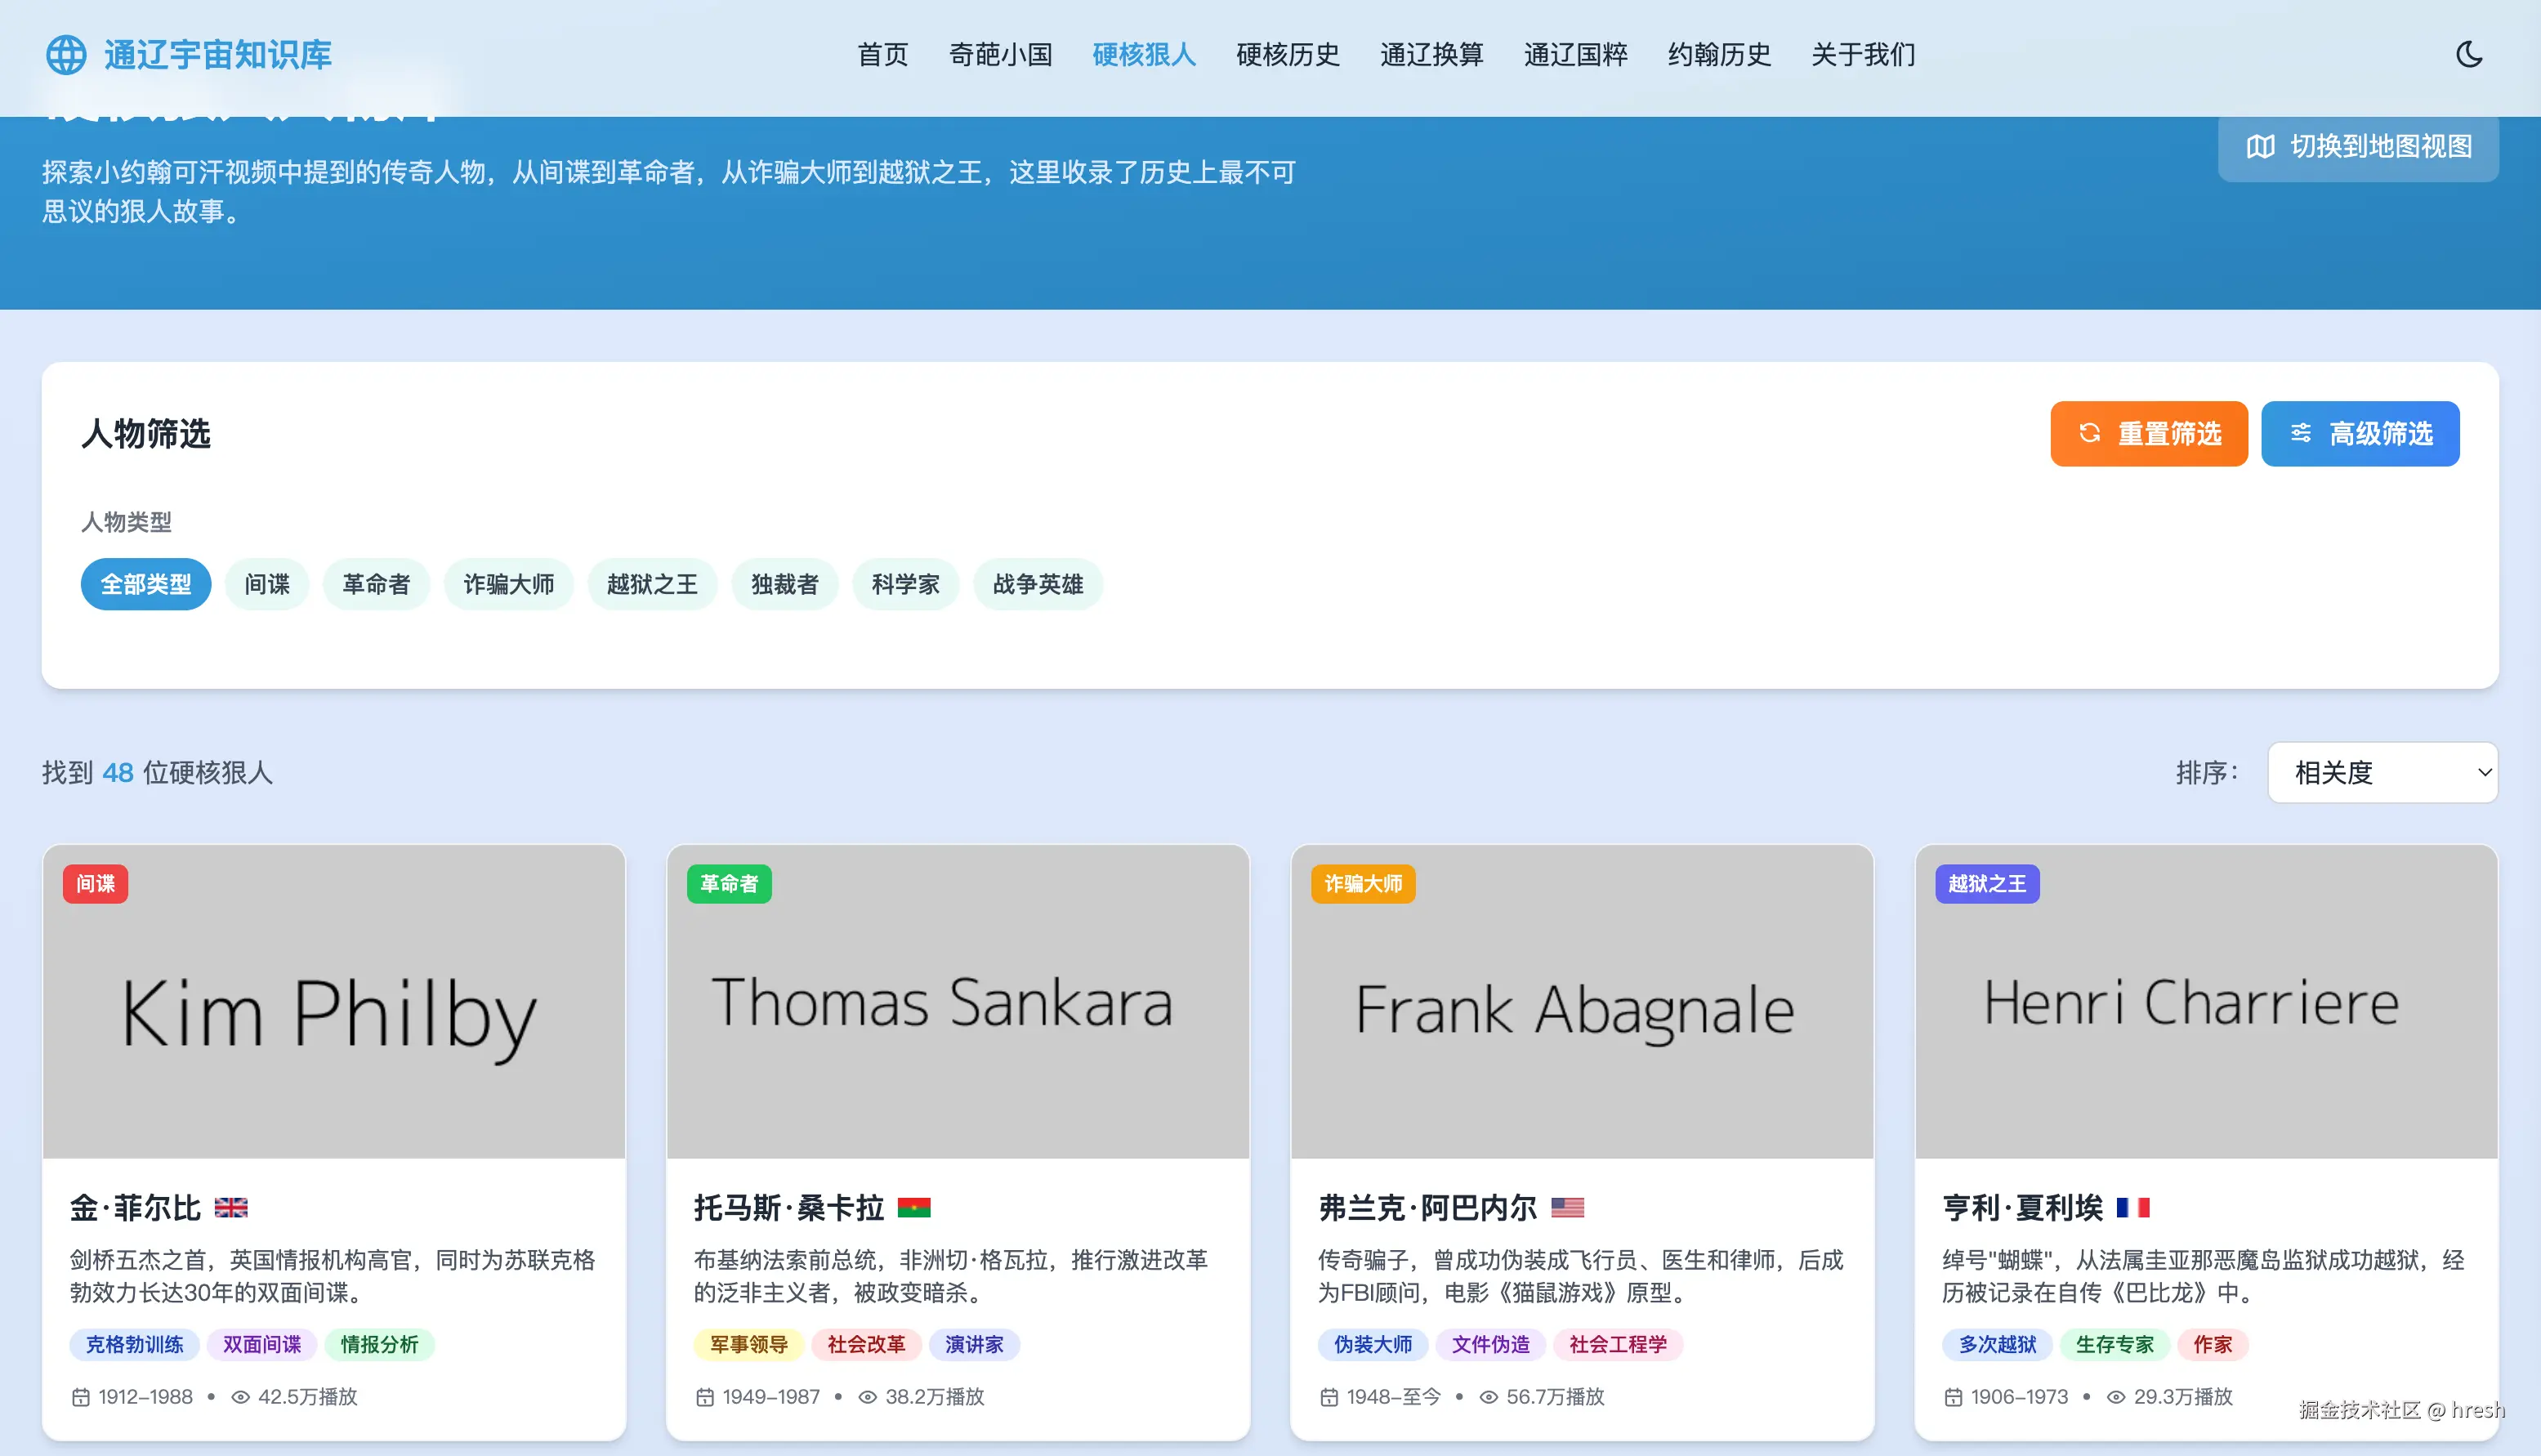
Task: Click the UK flag beside 金·菲尔比
Action: pyautogui.click(x=233, y=1207)
